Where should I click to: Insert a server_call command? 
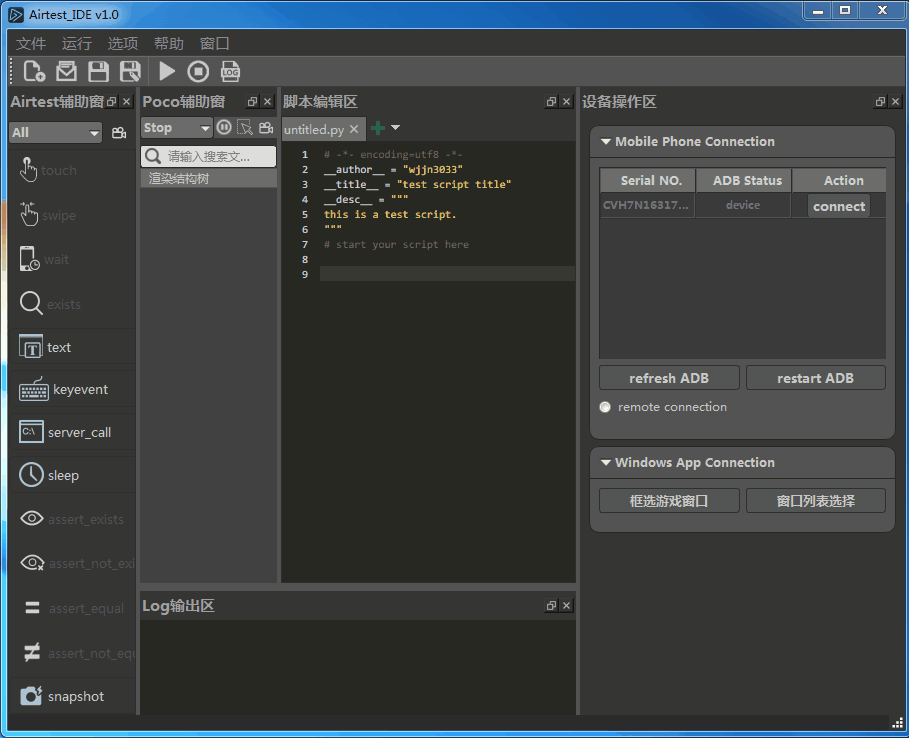point(72,432)
